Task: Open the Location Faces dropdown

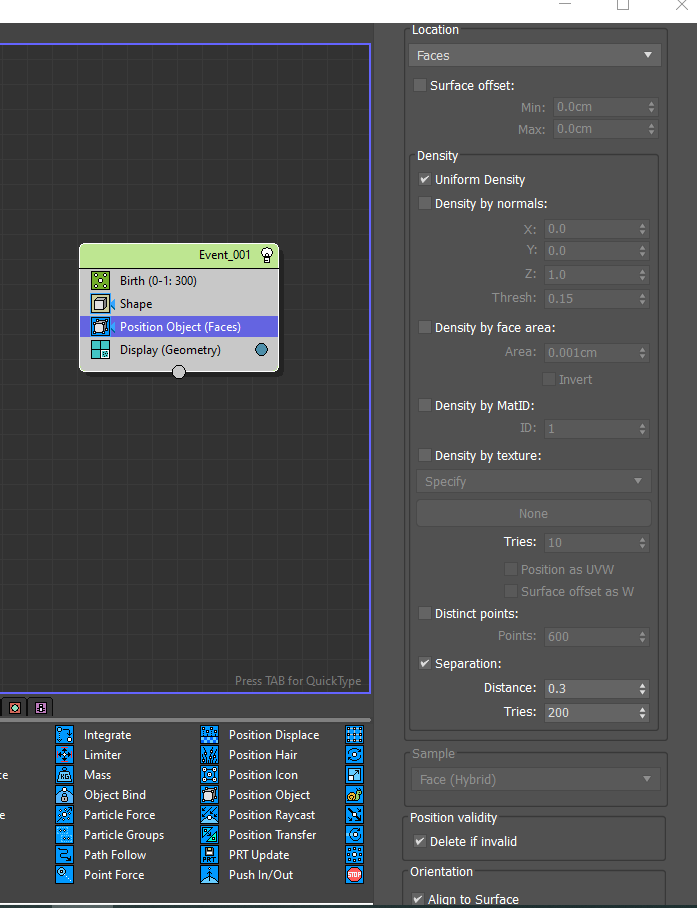Action: [x=534, y=56]
